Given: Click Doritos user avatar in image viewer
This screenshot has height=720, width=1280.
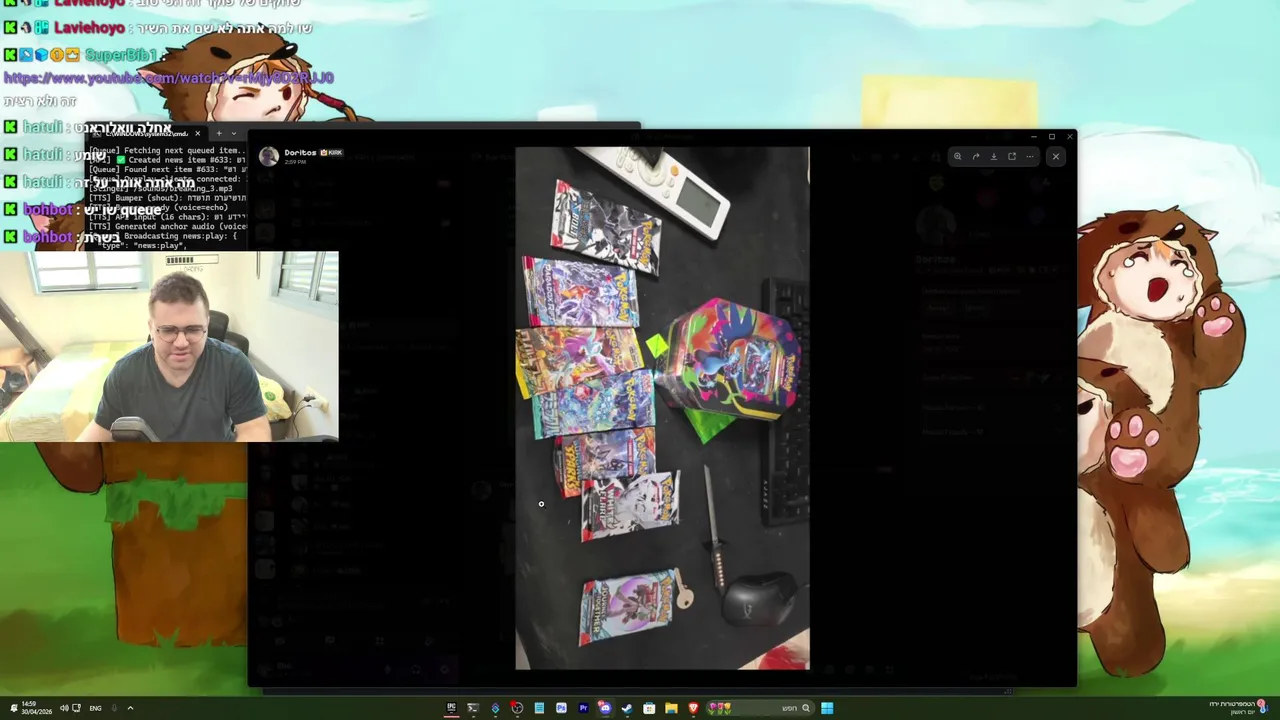Looking at the screenshot, I should [x=268, y=156].
